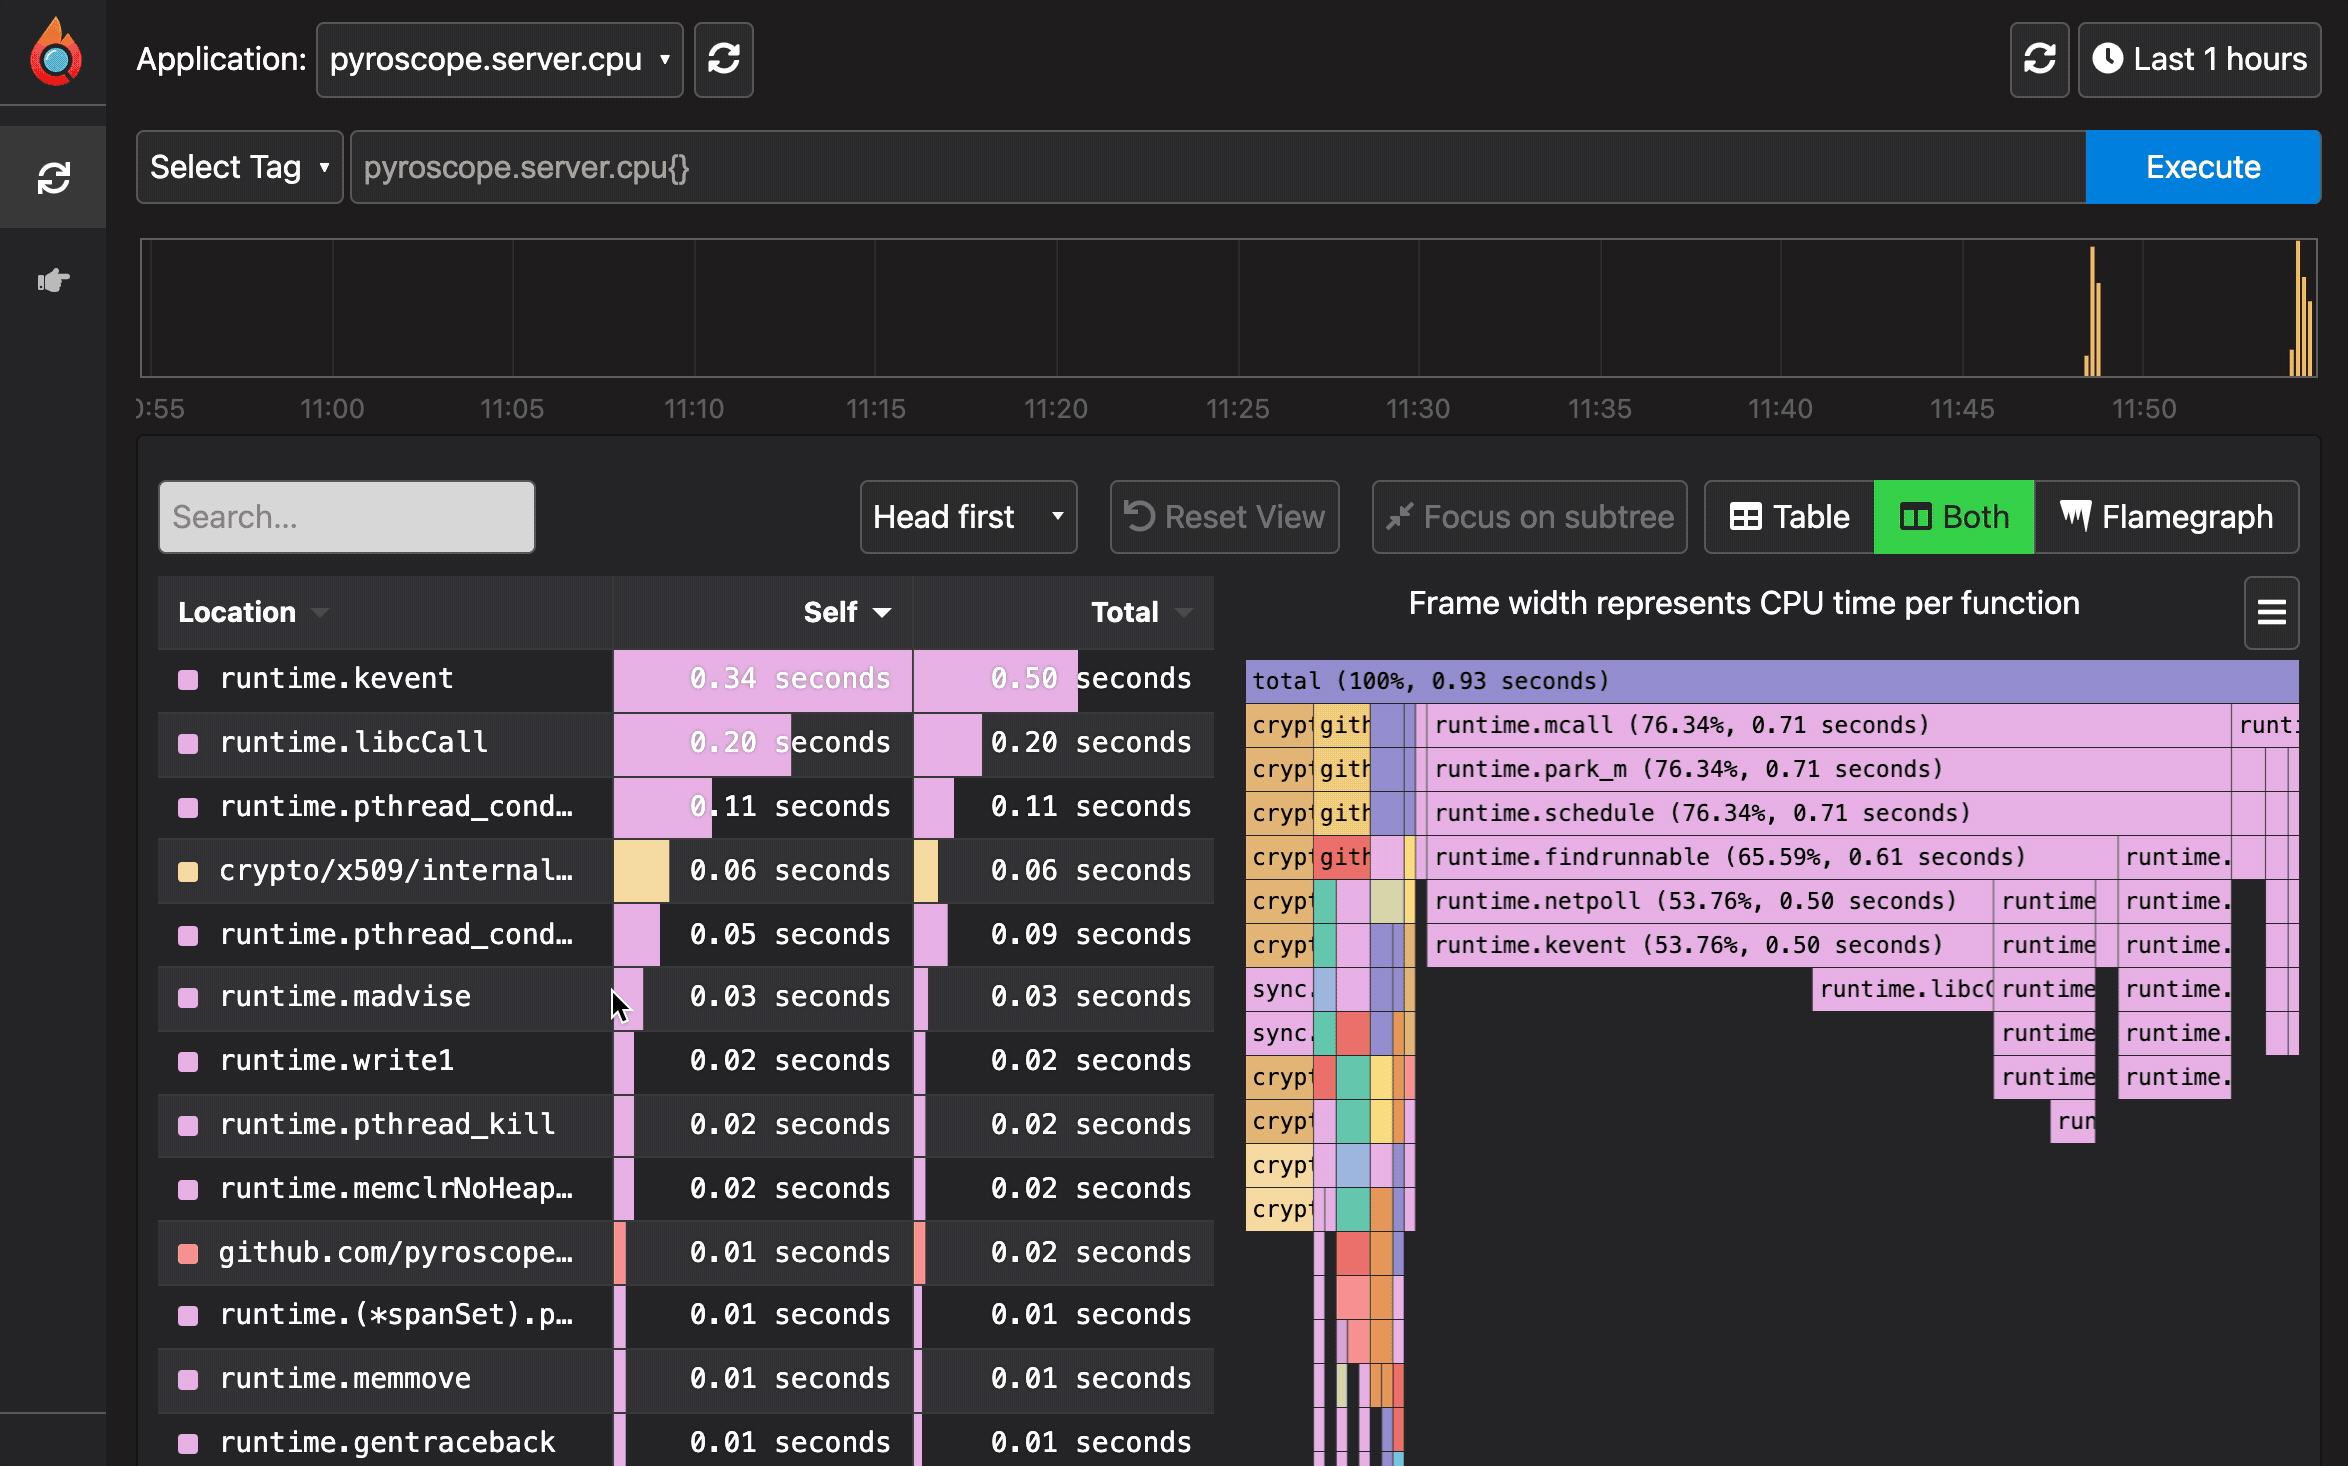Select the tag explorer hand icon in sidebar
The width and height of the screenshot is (2348, 1466).
[x=52, y=281]
